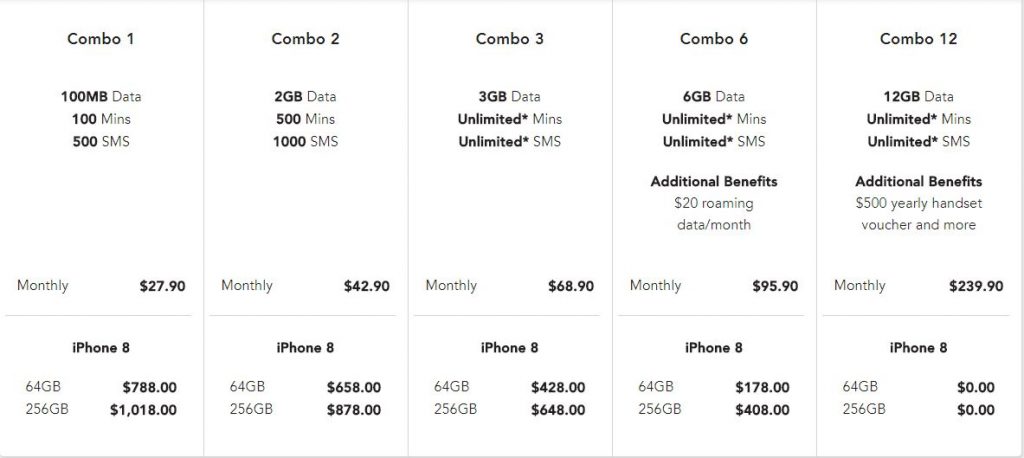The height and width of the screenshot is (458, 1024).
Task: Click the $658.00 handset price
Action: (x=353, y=387)
